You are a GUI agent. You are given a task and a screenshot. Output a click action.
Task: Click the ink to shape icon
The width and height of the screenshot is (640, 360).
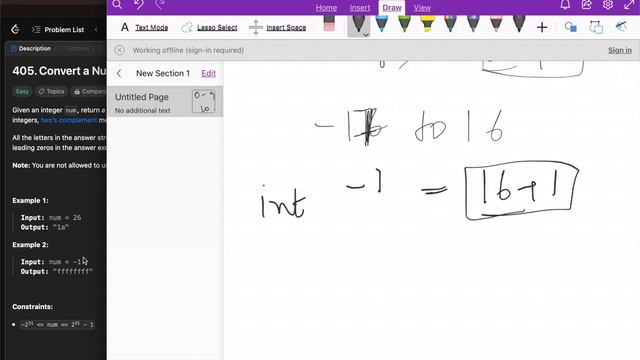pos(596,27)
